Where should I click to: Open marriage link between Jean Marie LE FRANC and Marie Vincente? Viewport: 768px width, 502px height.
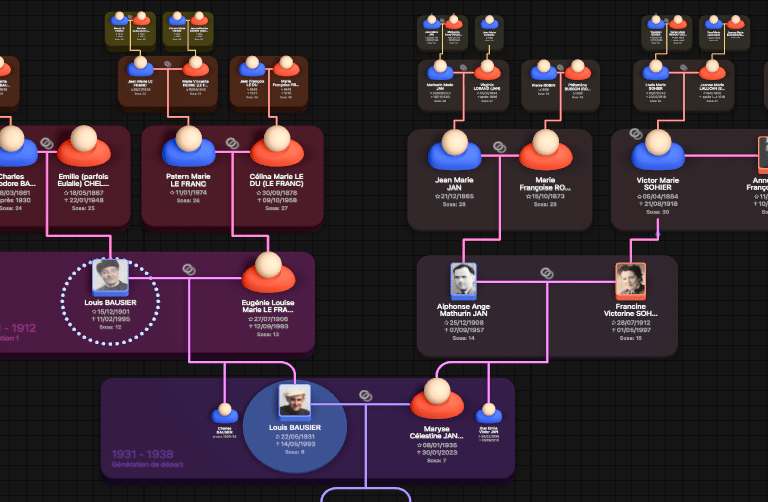click(168, 64)
